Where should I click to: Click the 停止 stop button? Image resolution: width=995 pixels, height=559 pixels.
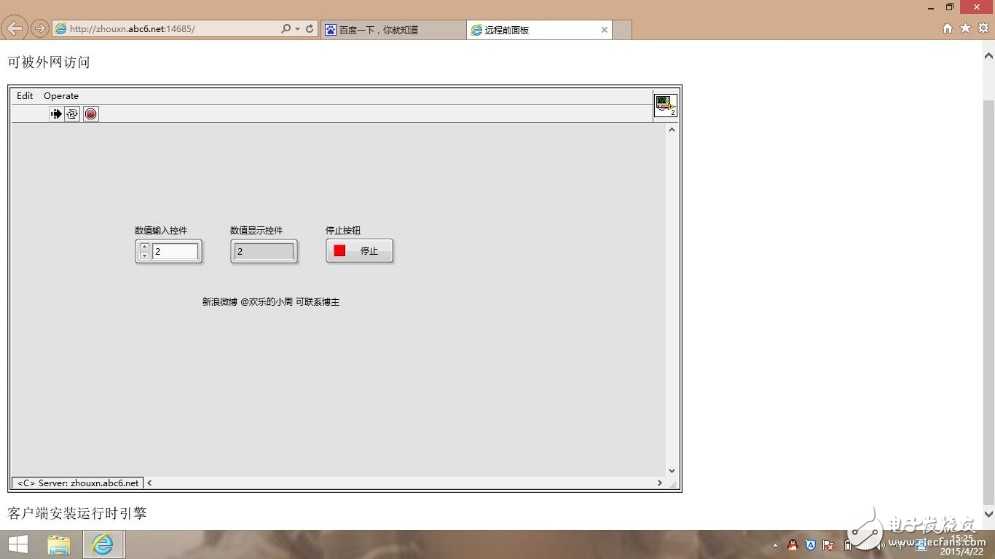click(x=359, y=251)
